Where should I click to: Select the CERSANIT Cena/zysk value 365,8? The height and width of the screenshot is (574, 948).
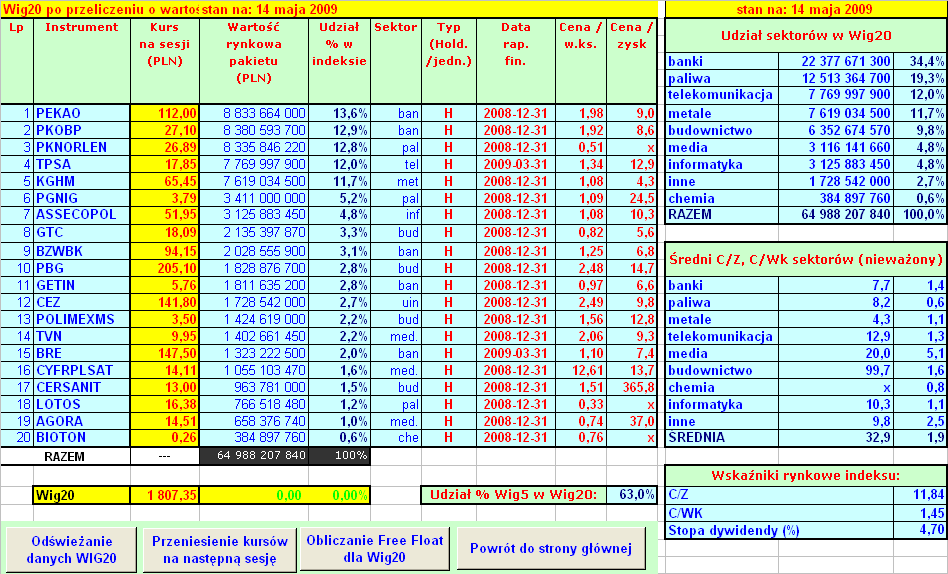click(632, 386)
